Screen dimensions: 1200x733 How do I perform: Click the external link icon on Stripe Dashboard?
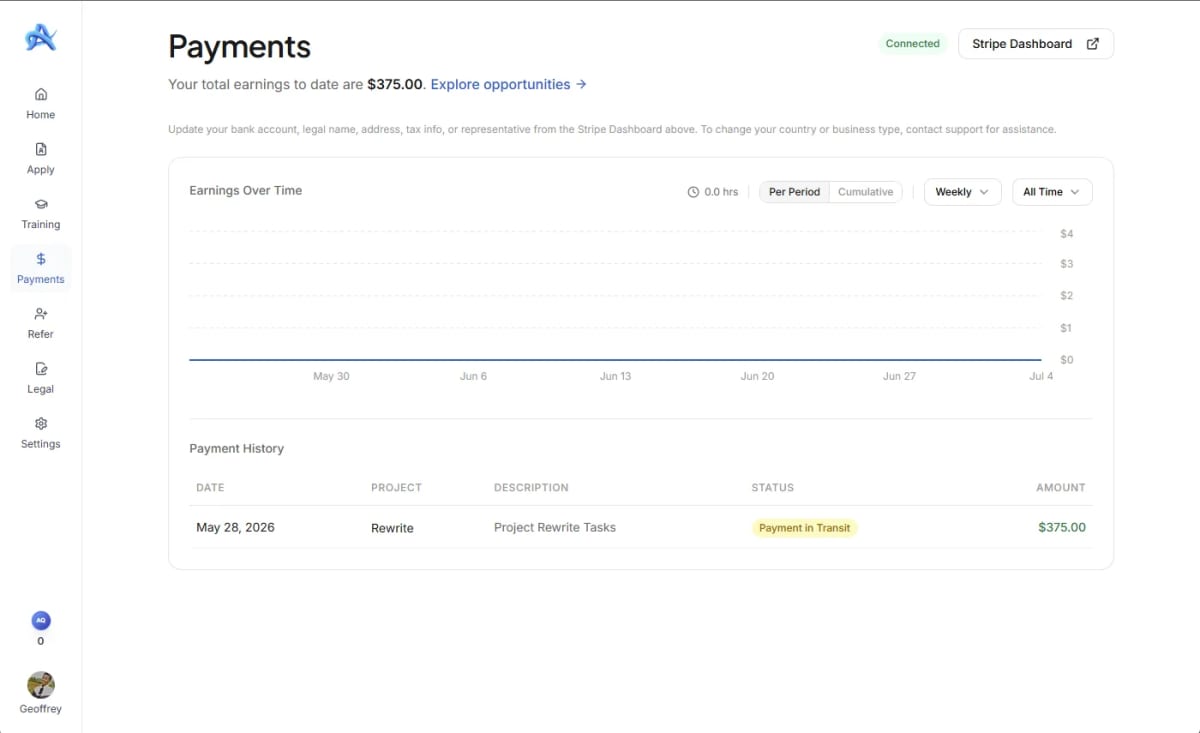pos(1093,44)
